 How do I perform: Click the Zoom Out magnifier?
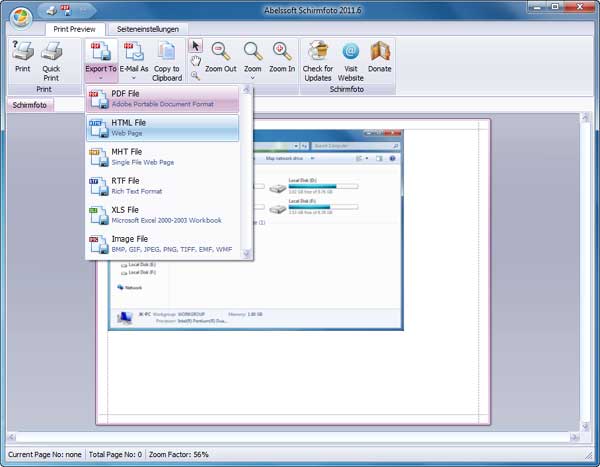click(x=220, y=57)
